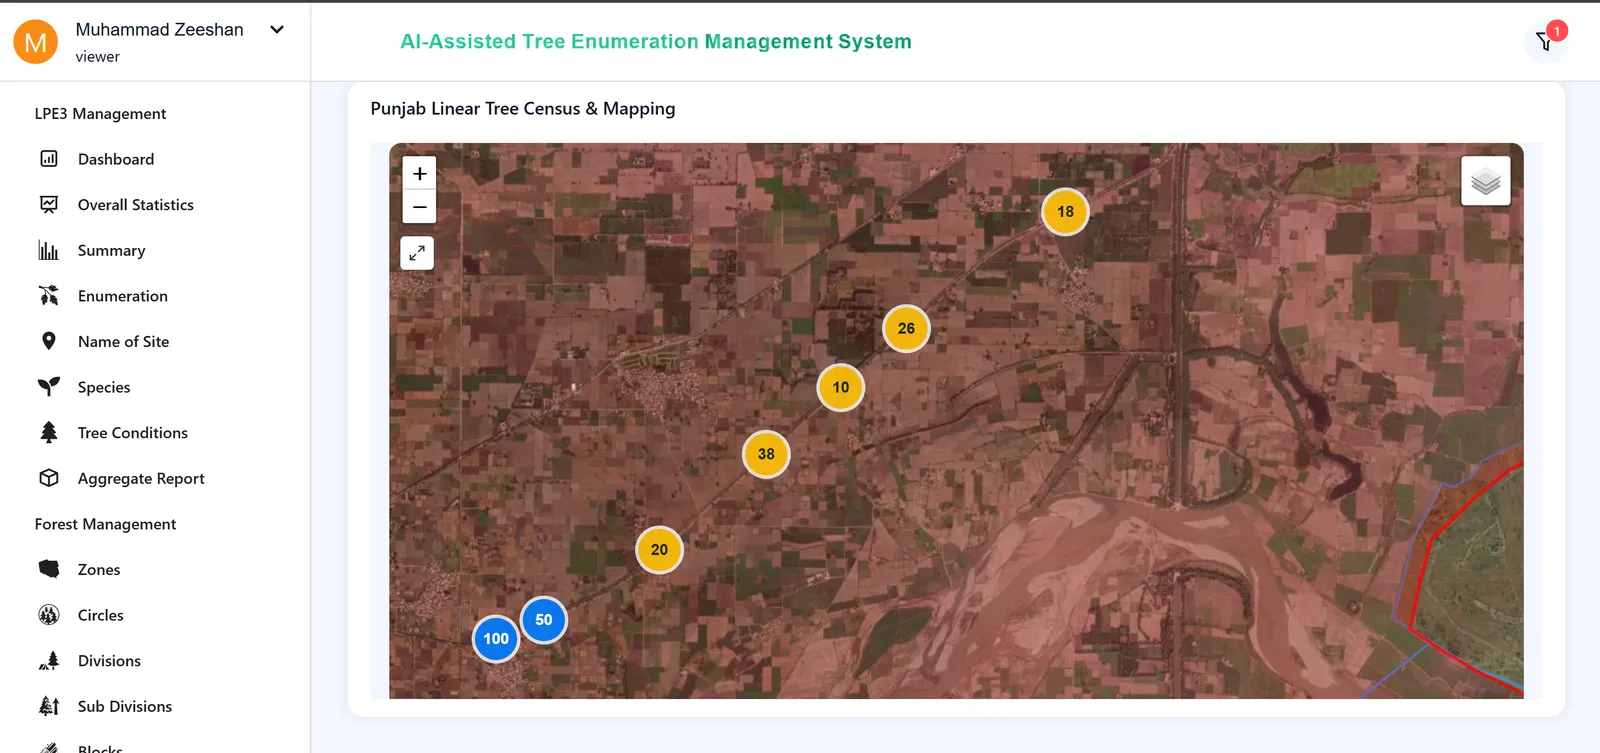Click the yellow cluster marker 38
This screenshot has height=753, width=1600.
[x=766, y=454]
